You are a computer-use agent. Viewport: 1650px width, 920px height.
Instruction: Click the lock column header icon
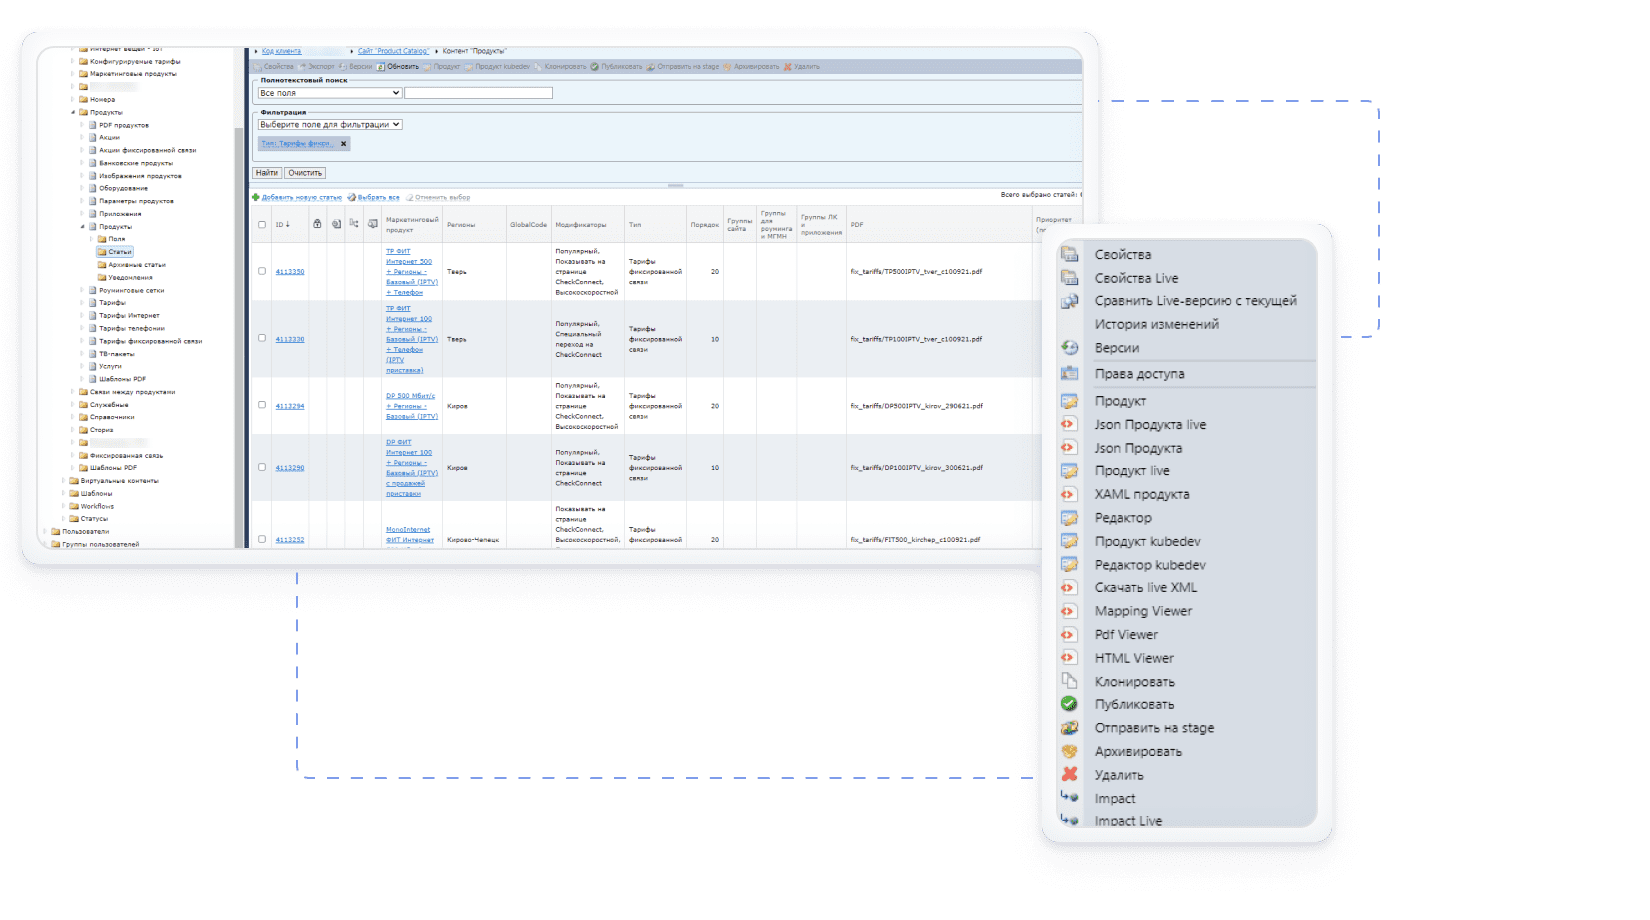pyautogui.click(x=317, y=224)
